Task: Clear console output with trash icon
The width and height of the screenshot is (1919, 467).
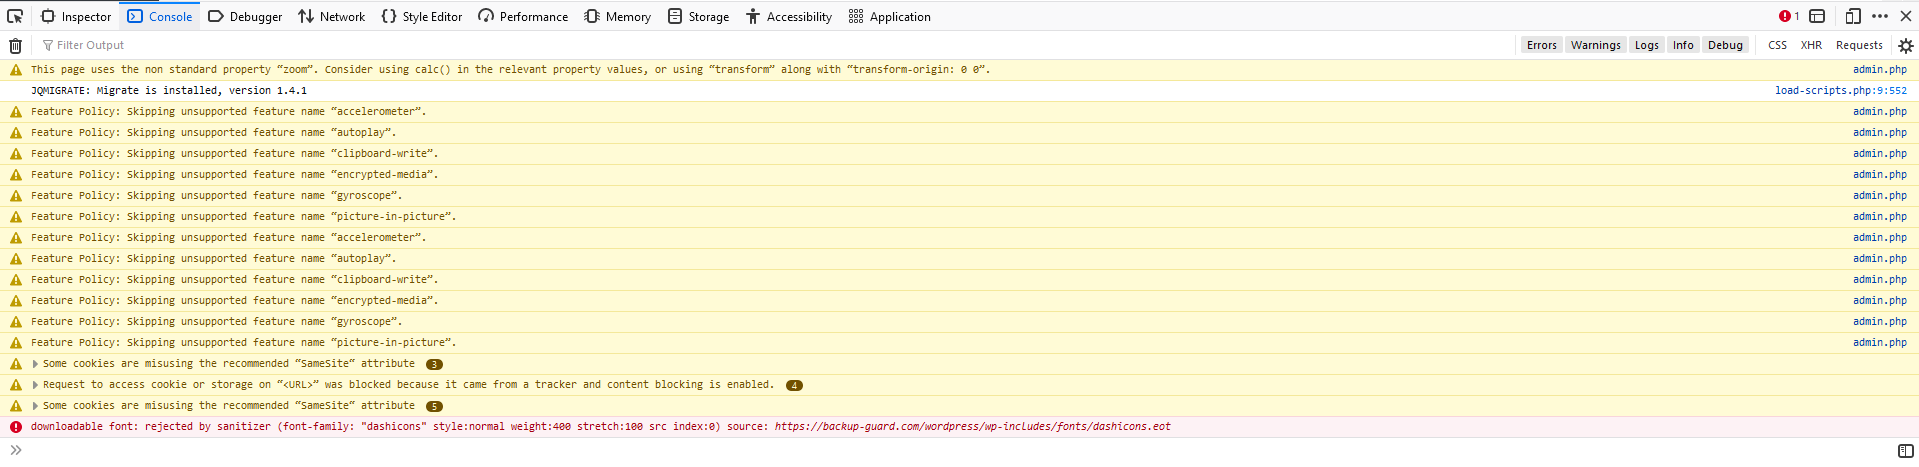Action: [x=15, y=45]
